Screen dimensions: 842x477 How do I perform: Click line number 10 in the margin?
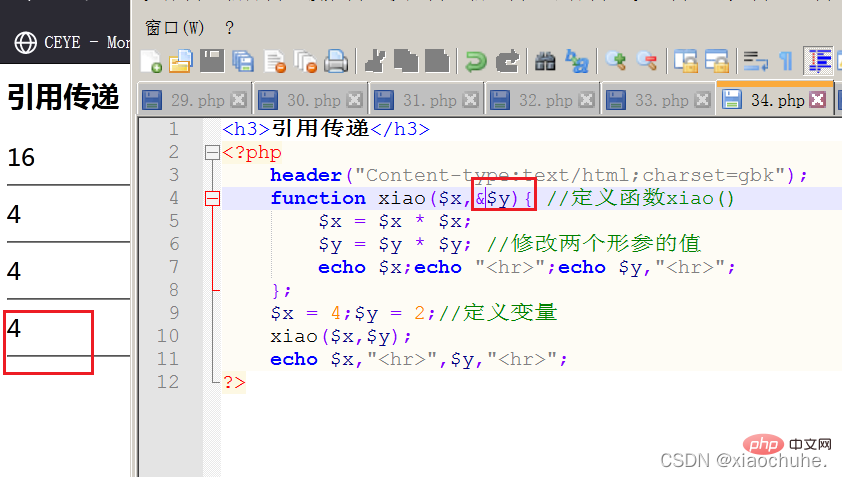pyautogui.click(x=168, y=336)
